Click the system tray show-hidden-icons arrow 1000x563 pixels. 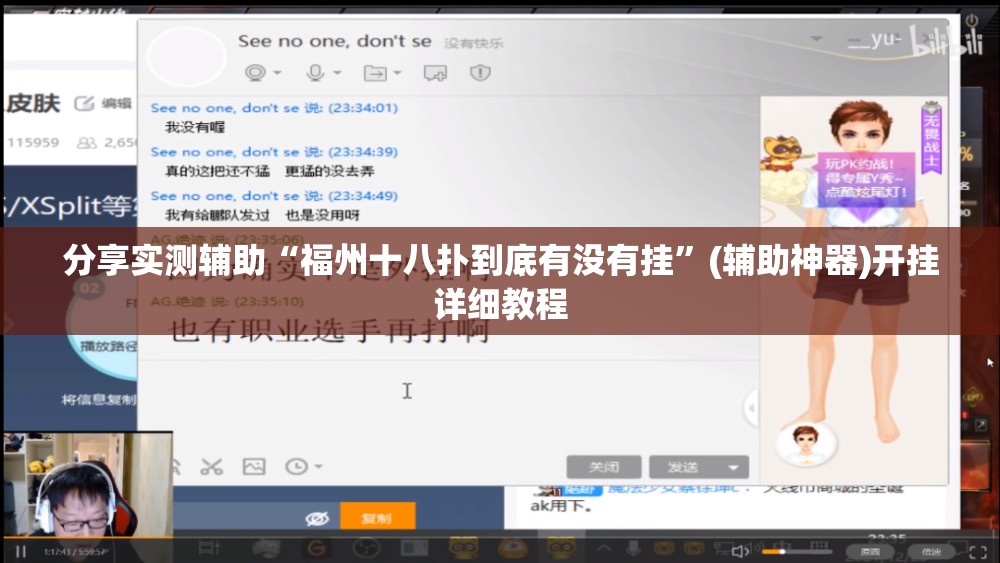pos(604,548)
